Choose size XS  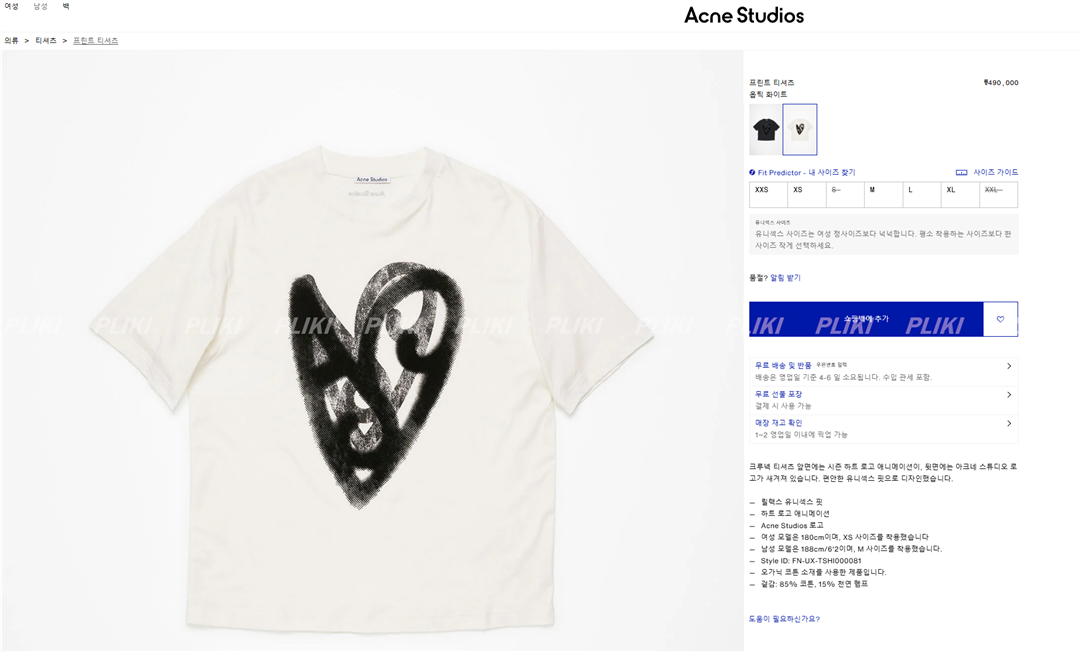[807, 195]
